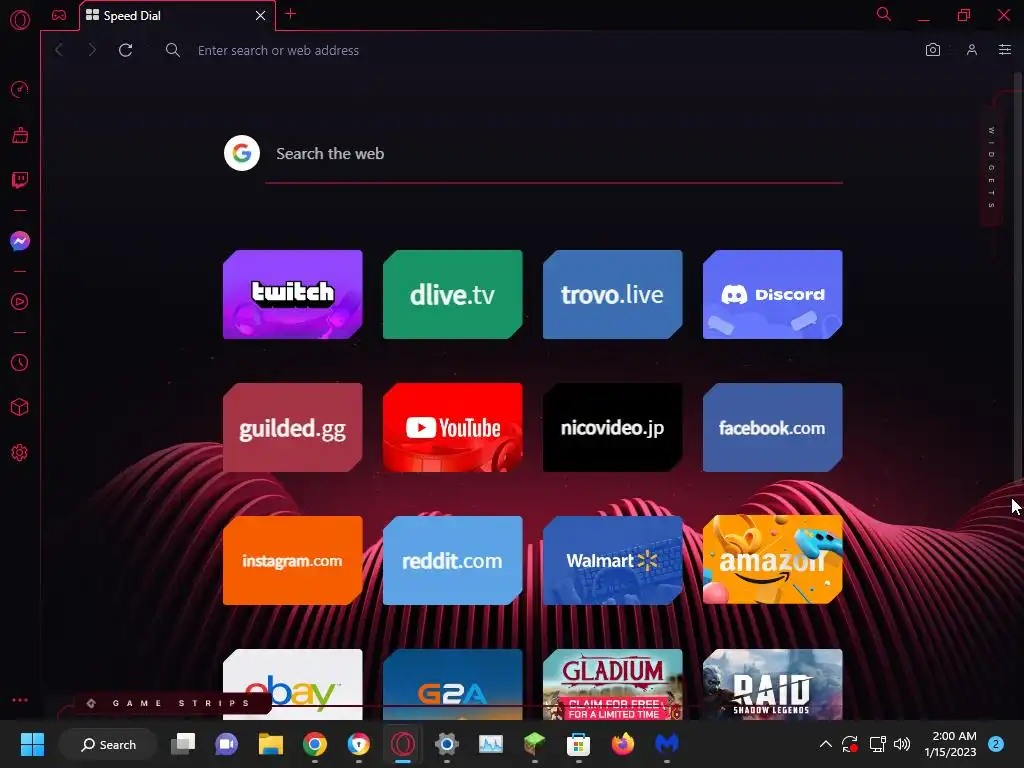The height and width of the screenshot is (768, 1024).
Task: Click the Google search engine logo
Action: 242,153
